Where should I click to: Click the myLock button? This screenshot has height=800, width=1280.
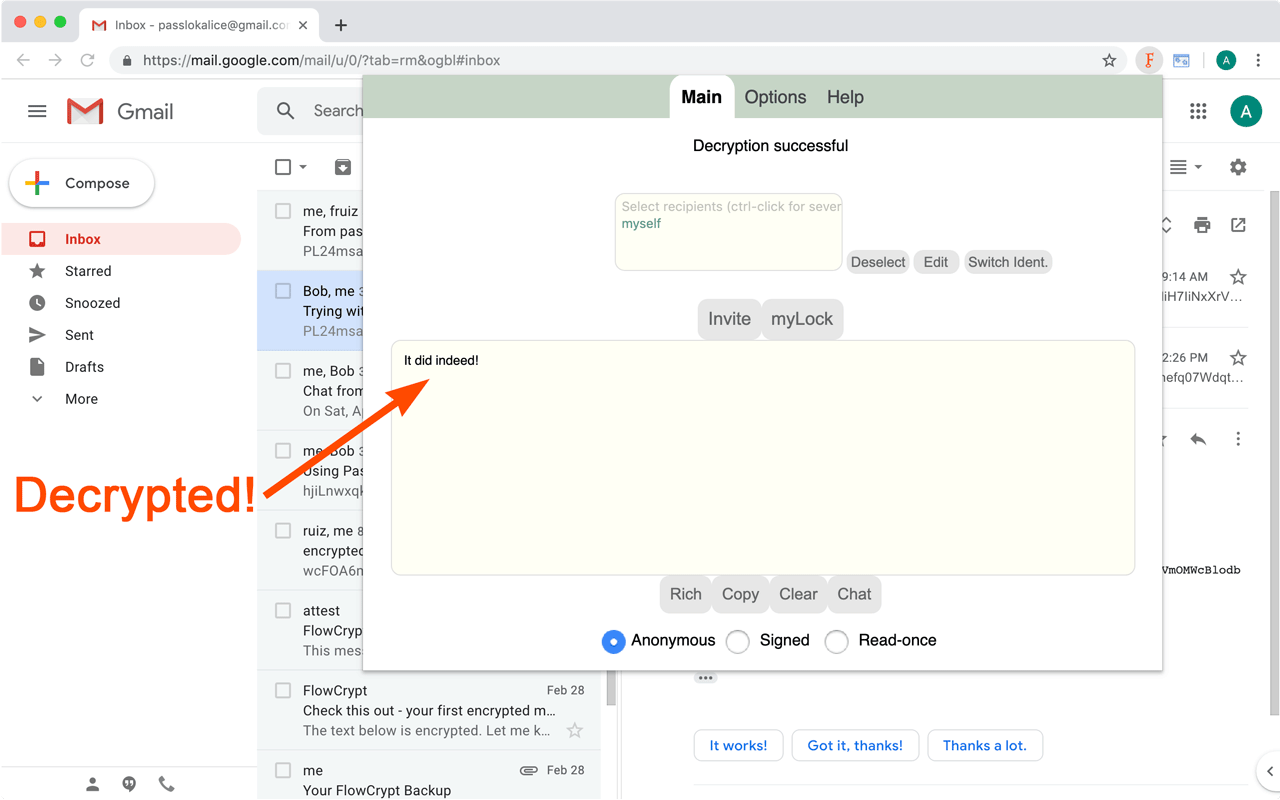[x=802, y=319]
